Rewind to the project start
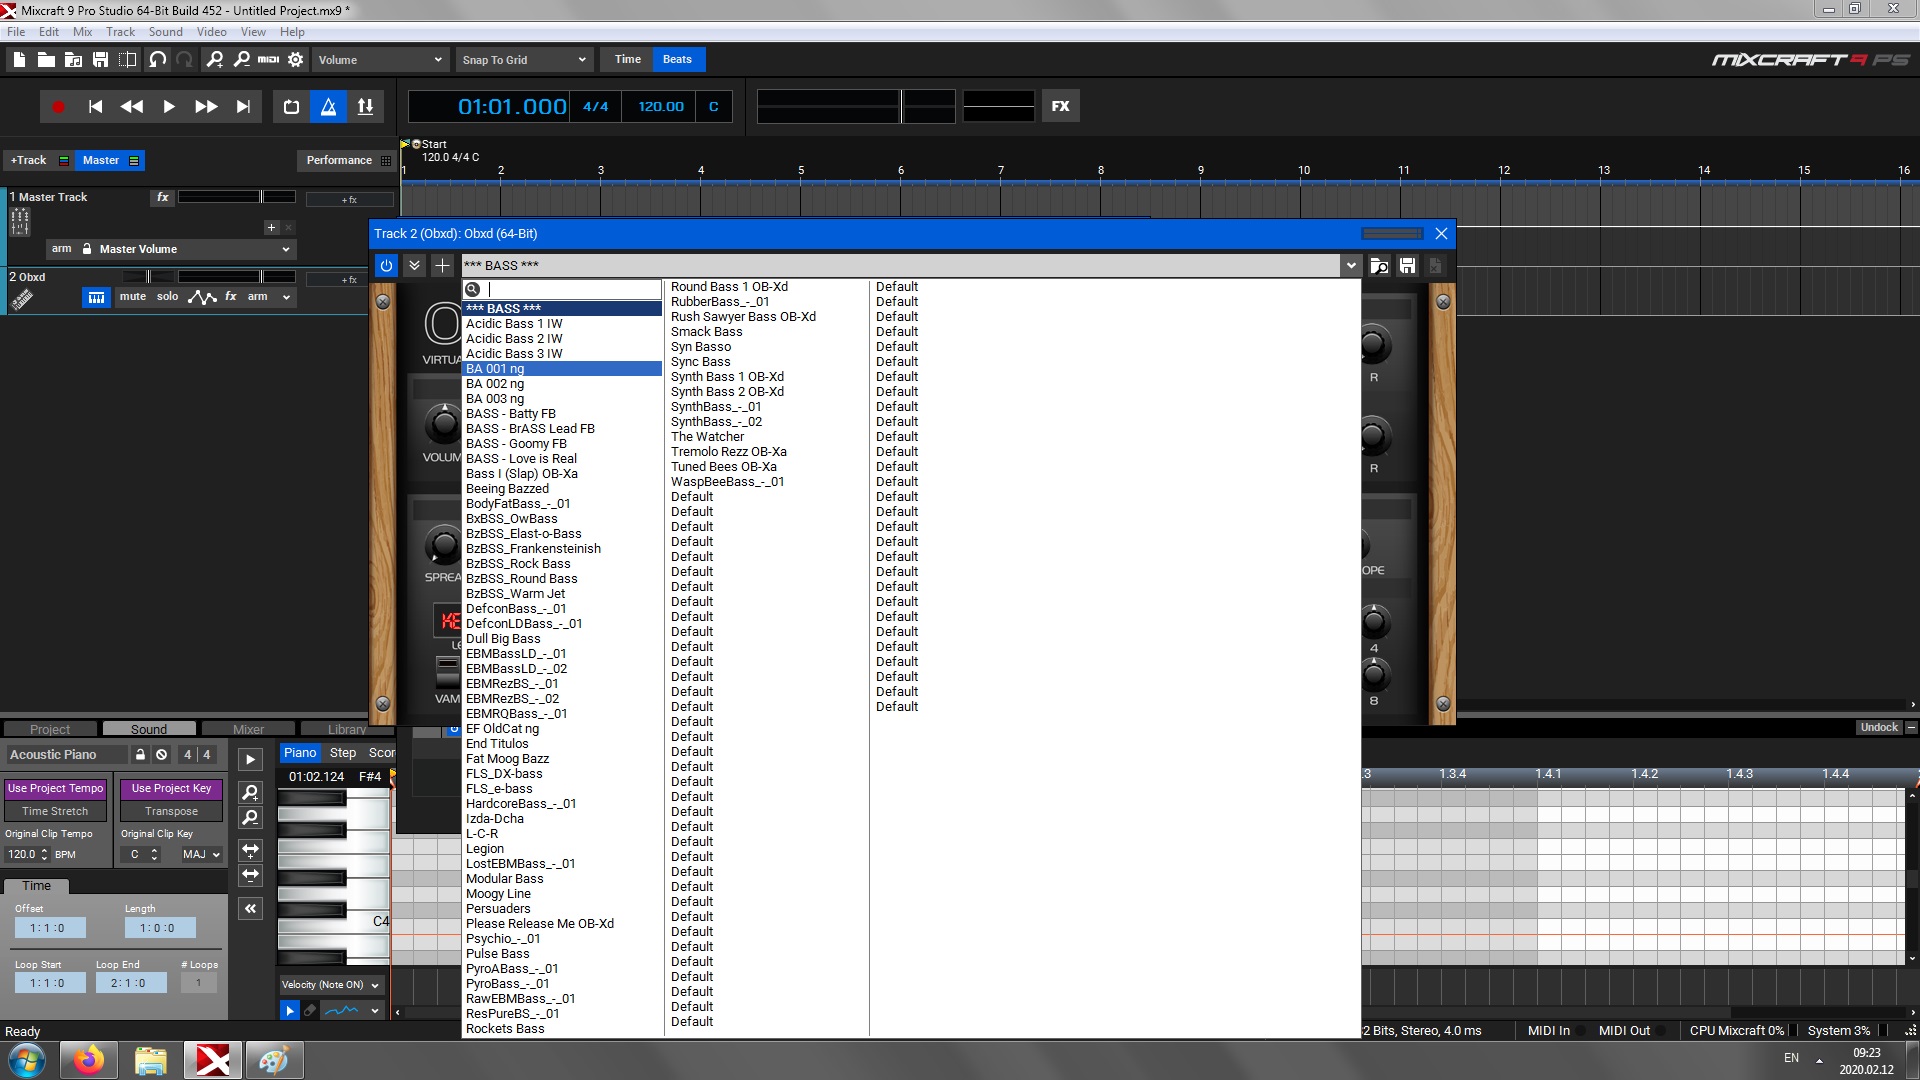Viewport: 1920px width, 1080px height. (95, 107)
